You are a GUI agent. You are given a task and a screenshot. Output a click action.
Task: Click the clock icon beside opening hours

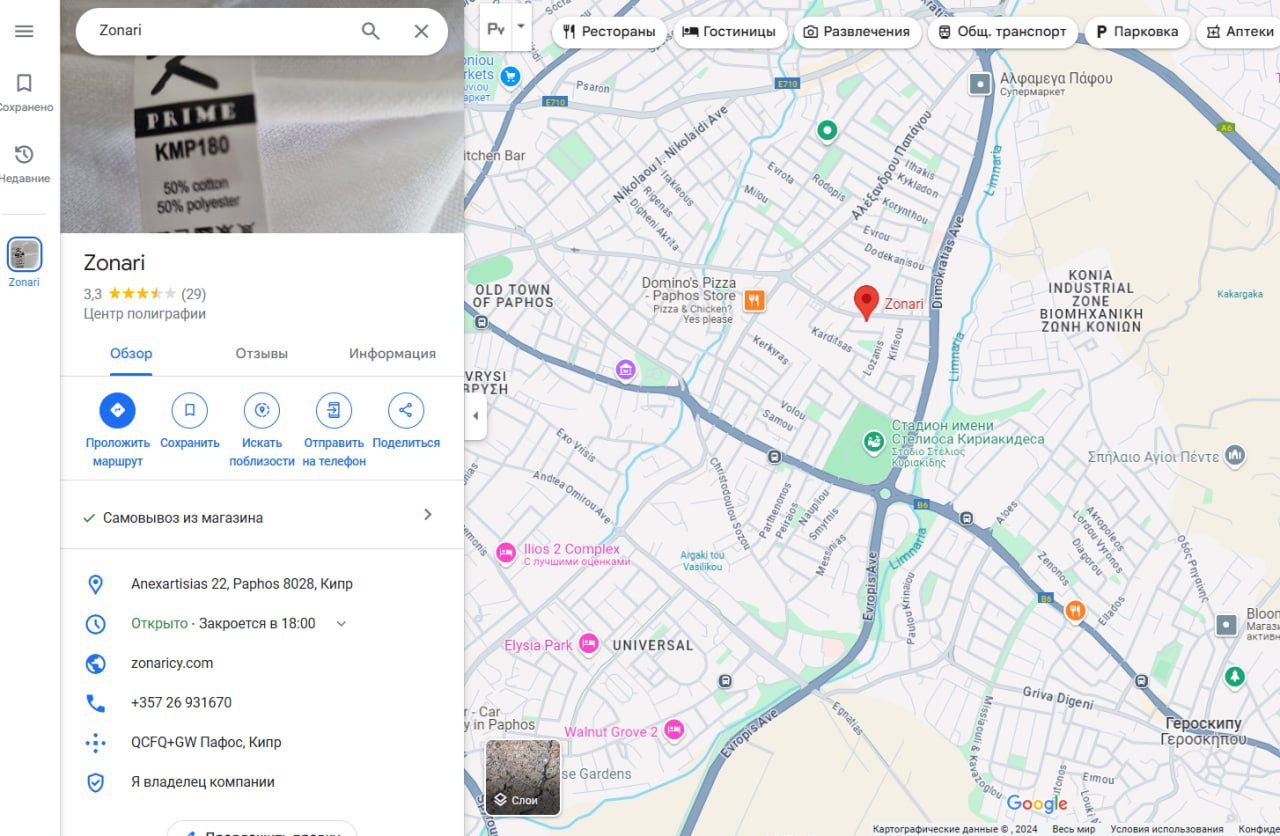tap(96, 624)
